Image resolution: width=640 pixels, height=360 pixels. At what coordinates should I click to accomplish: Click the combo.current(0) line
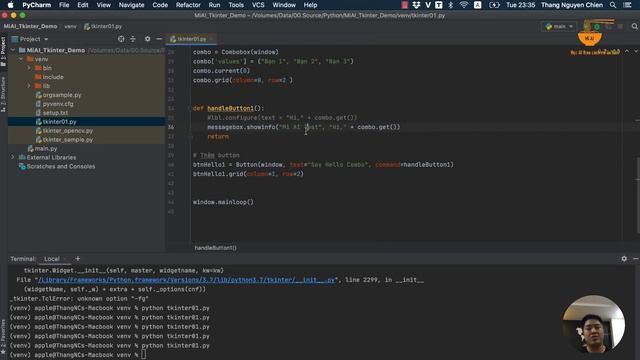point(221,71)
